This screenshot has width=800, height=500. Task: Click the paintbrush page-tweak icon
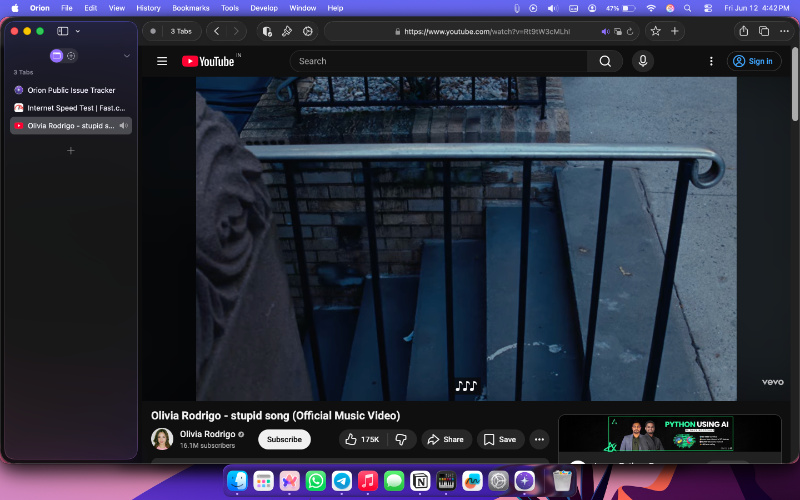(x=287, y=31)
